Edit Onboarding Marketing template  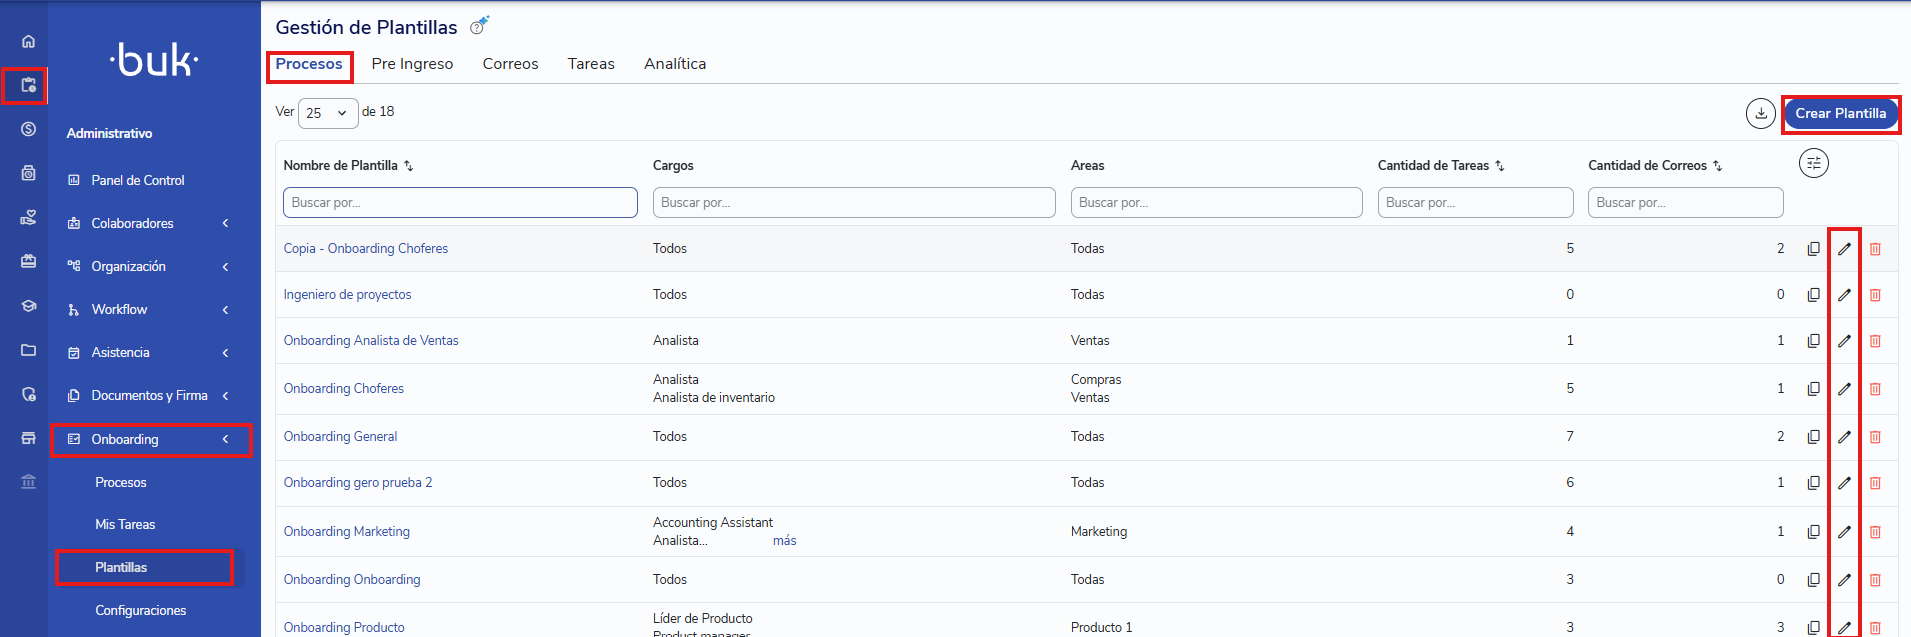1844,532
